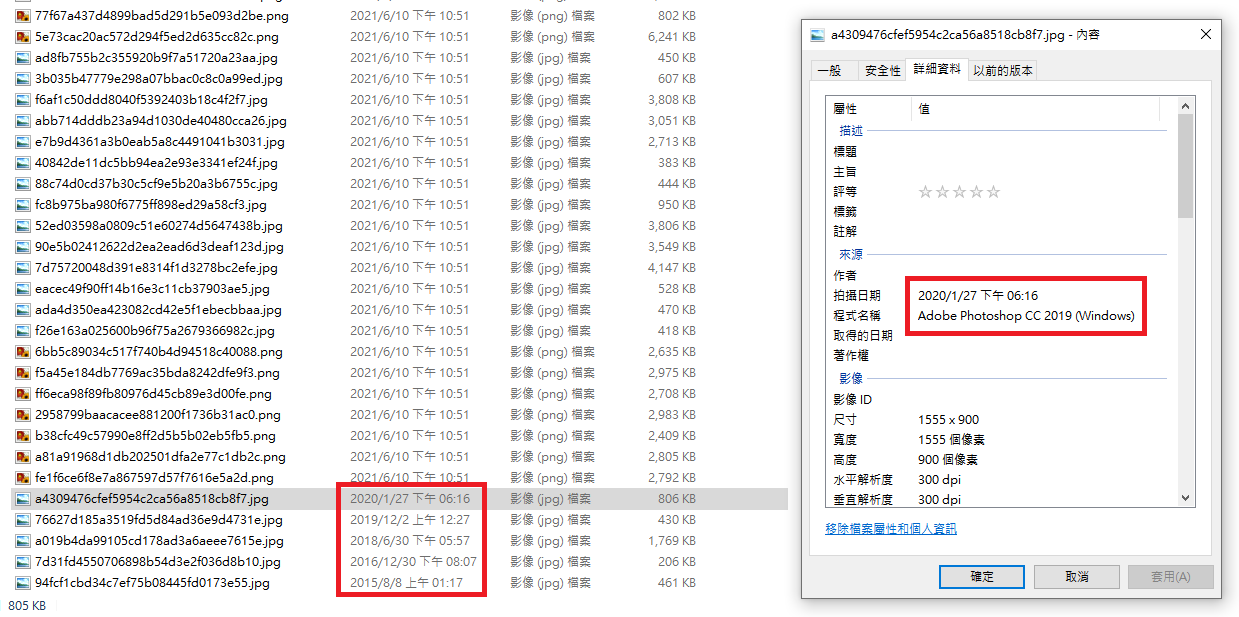Click the icon of f6af1c50ddd8040f5392403b18c4f2f7.jpg
Viewport: 1239px width, 617px height.
[23, 100]
